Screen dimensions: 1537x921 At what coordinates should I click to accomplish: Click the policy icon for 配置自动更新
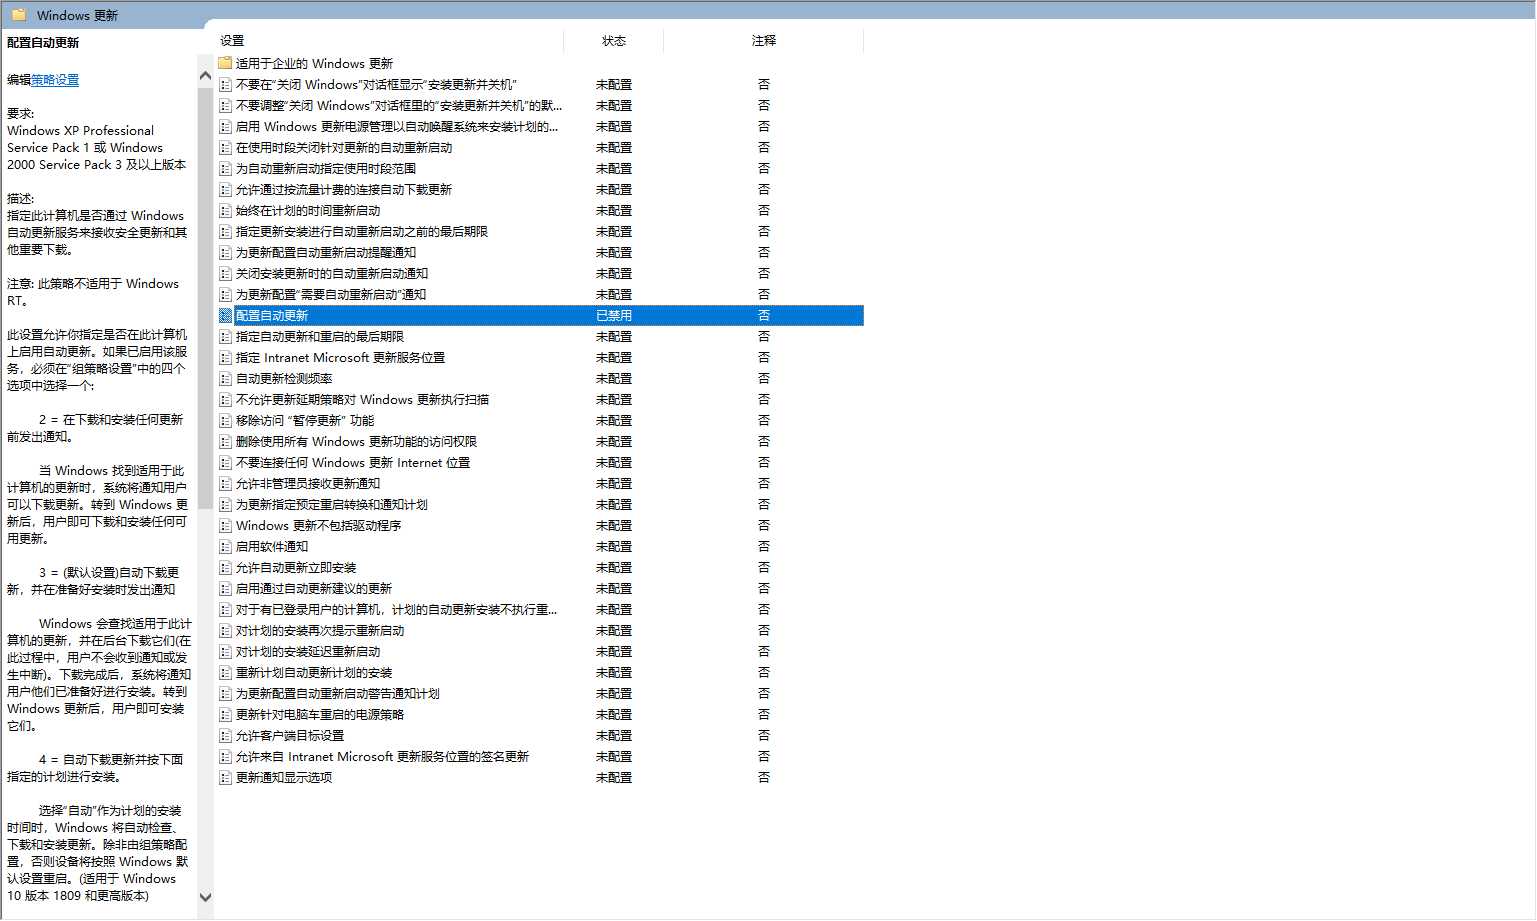(225, 315)
